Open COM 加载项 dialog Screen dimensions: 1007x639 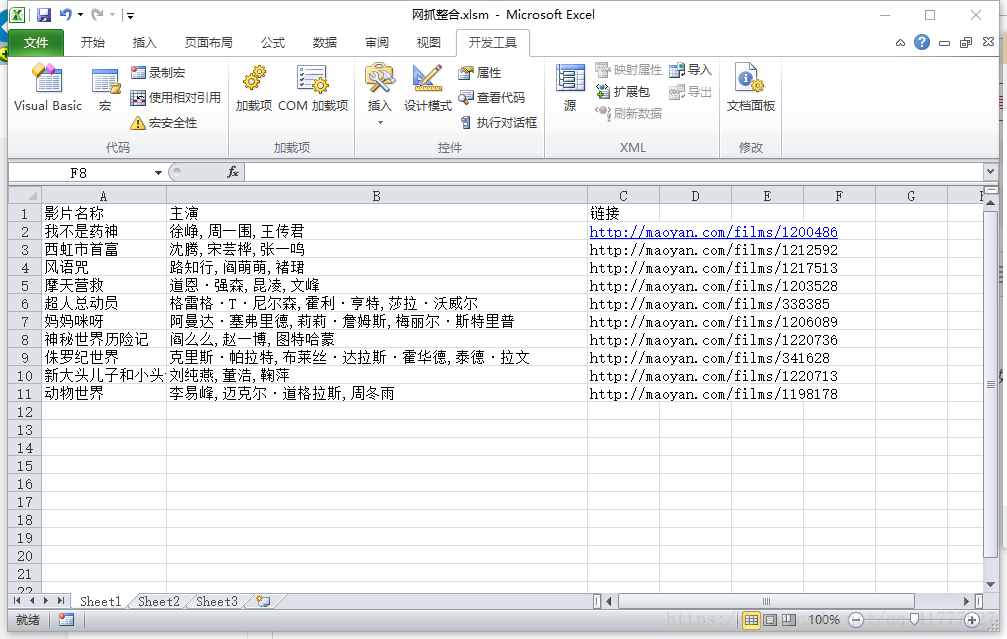coord(313,88)
